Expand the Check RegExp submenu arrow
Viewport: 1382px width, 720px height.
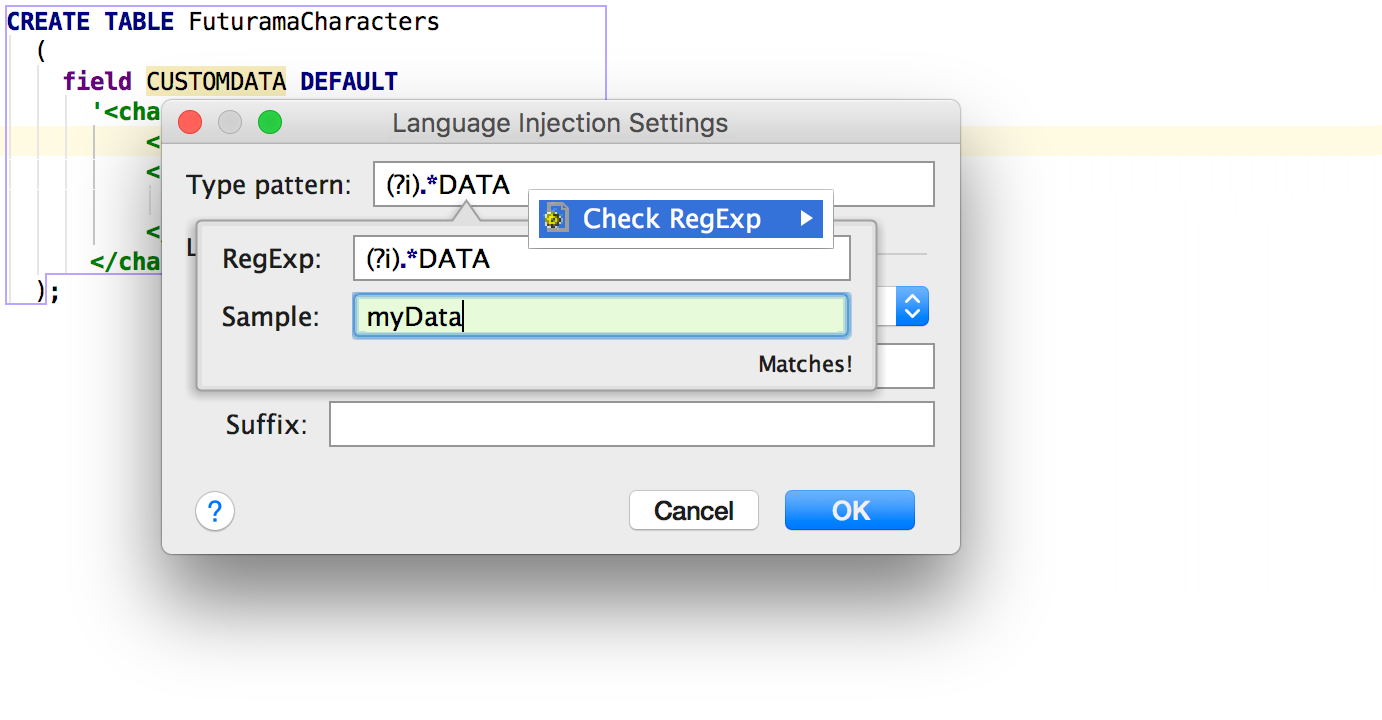807,218
